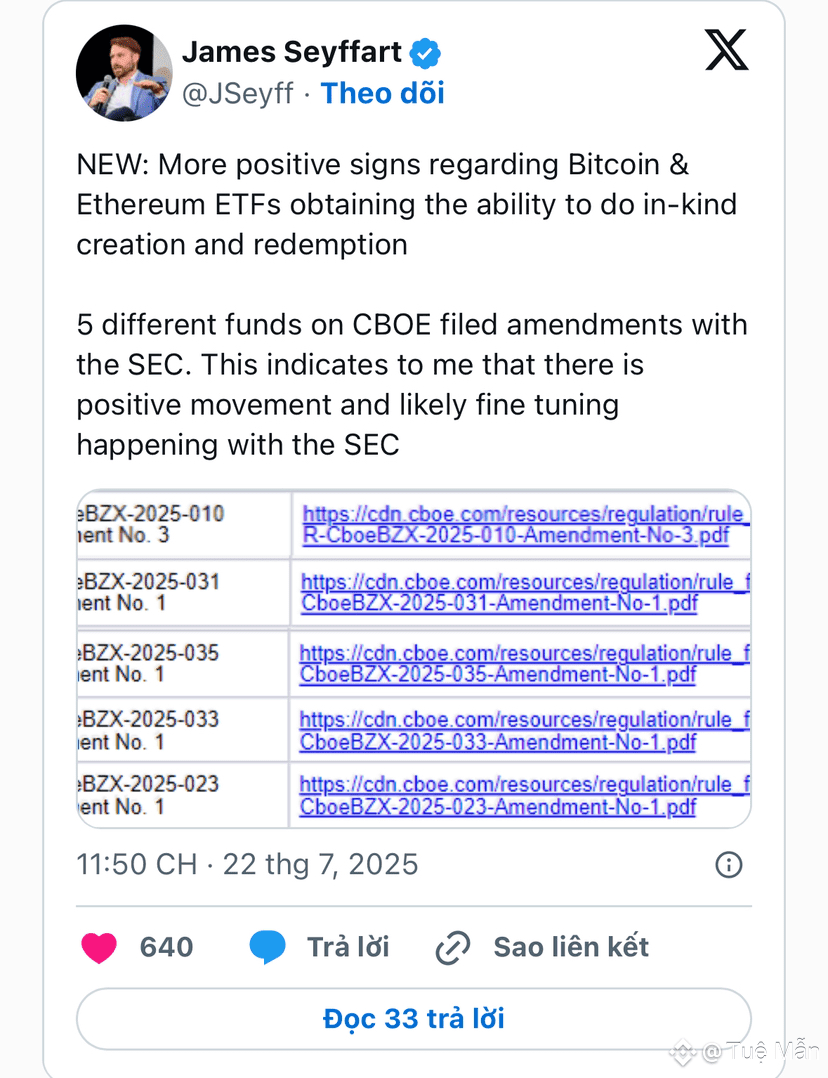Click the blue reply bubble icon
The height and width of the screenshot is (1078, 828).
point(267,947)
